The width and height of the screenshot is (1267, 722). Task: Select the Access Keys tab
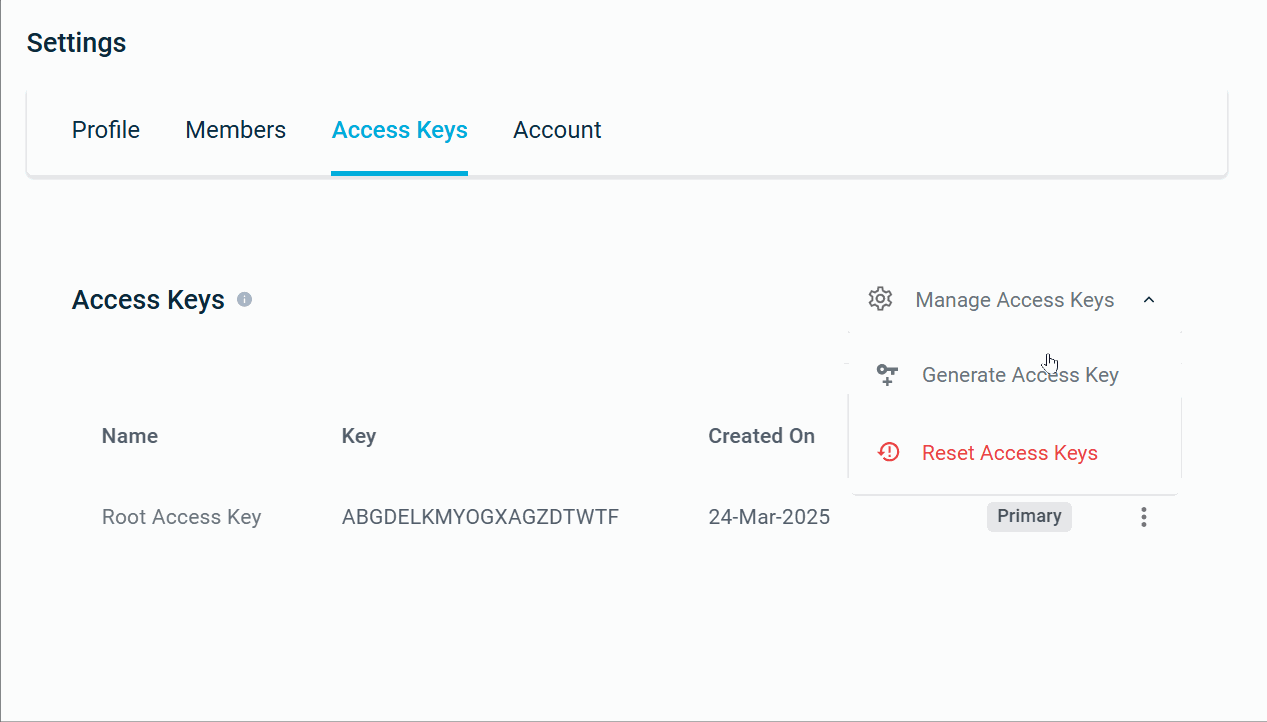[399, 130]
